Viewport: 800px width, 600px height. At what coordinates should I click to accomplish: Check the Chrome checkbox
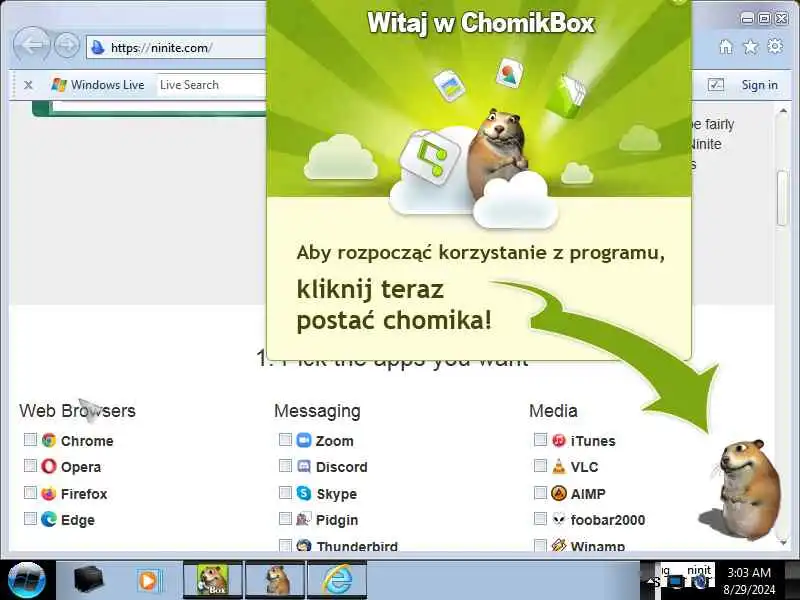coord(30,439)
